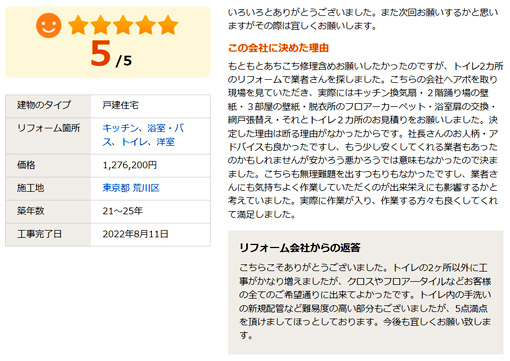The height and width of the screenshot is (361, 510).
Task: Open the 洋室 reform category link
Action: (166, 142)
